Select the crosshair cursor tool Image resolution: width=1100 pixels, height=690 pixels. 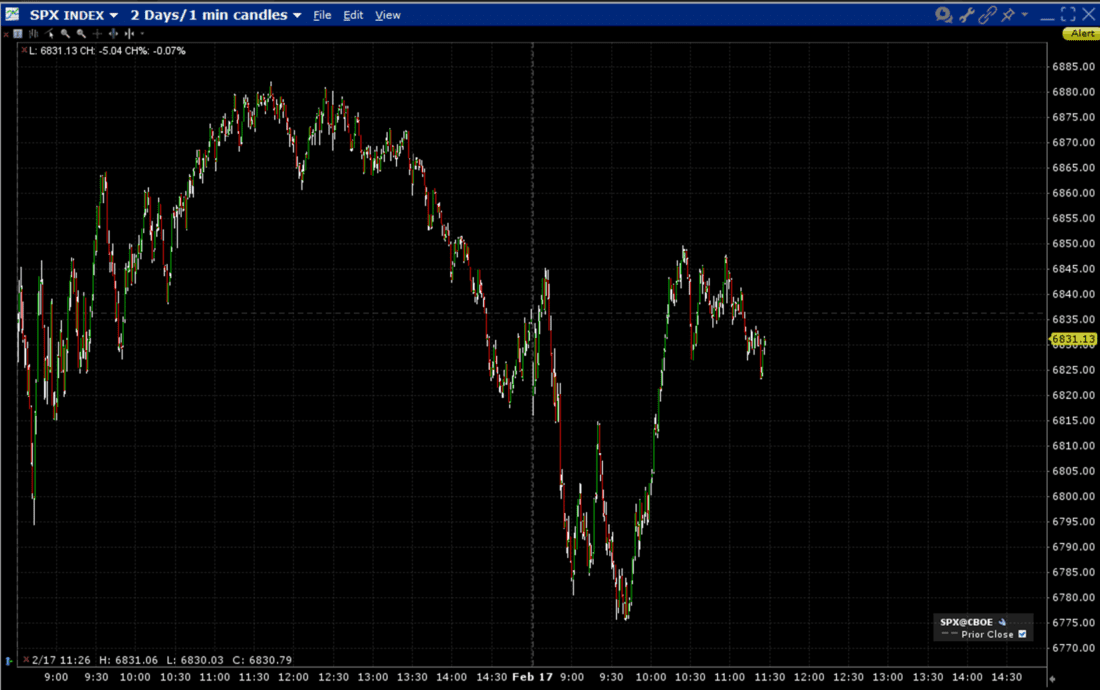(x=97, y=33)
